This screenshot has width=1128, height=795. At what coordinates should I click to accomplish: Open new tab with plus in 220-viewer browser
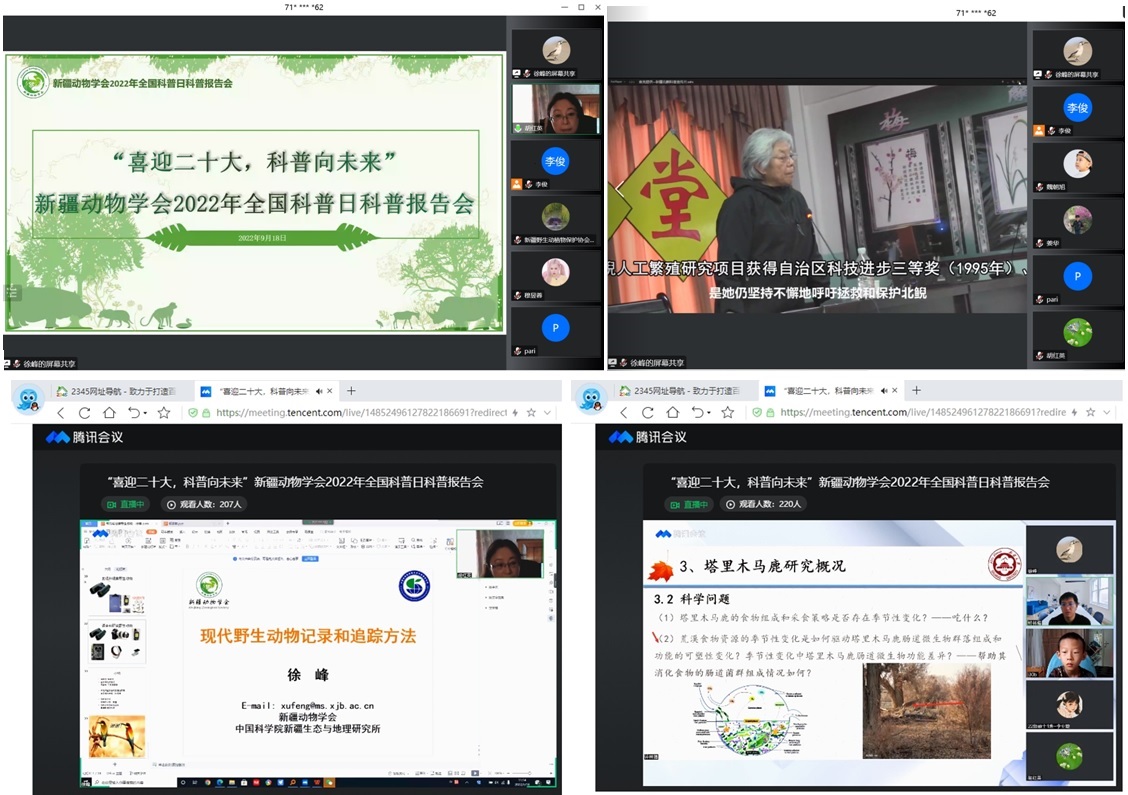(915, 390)
